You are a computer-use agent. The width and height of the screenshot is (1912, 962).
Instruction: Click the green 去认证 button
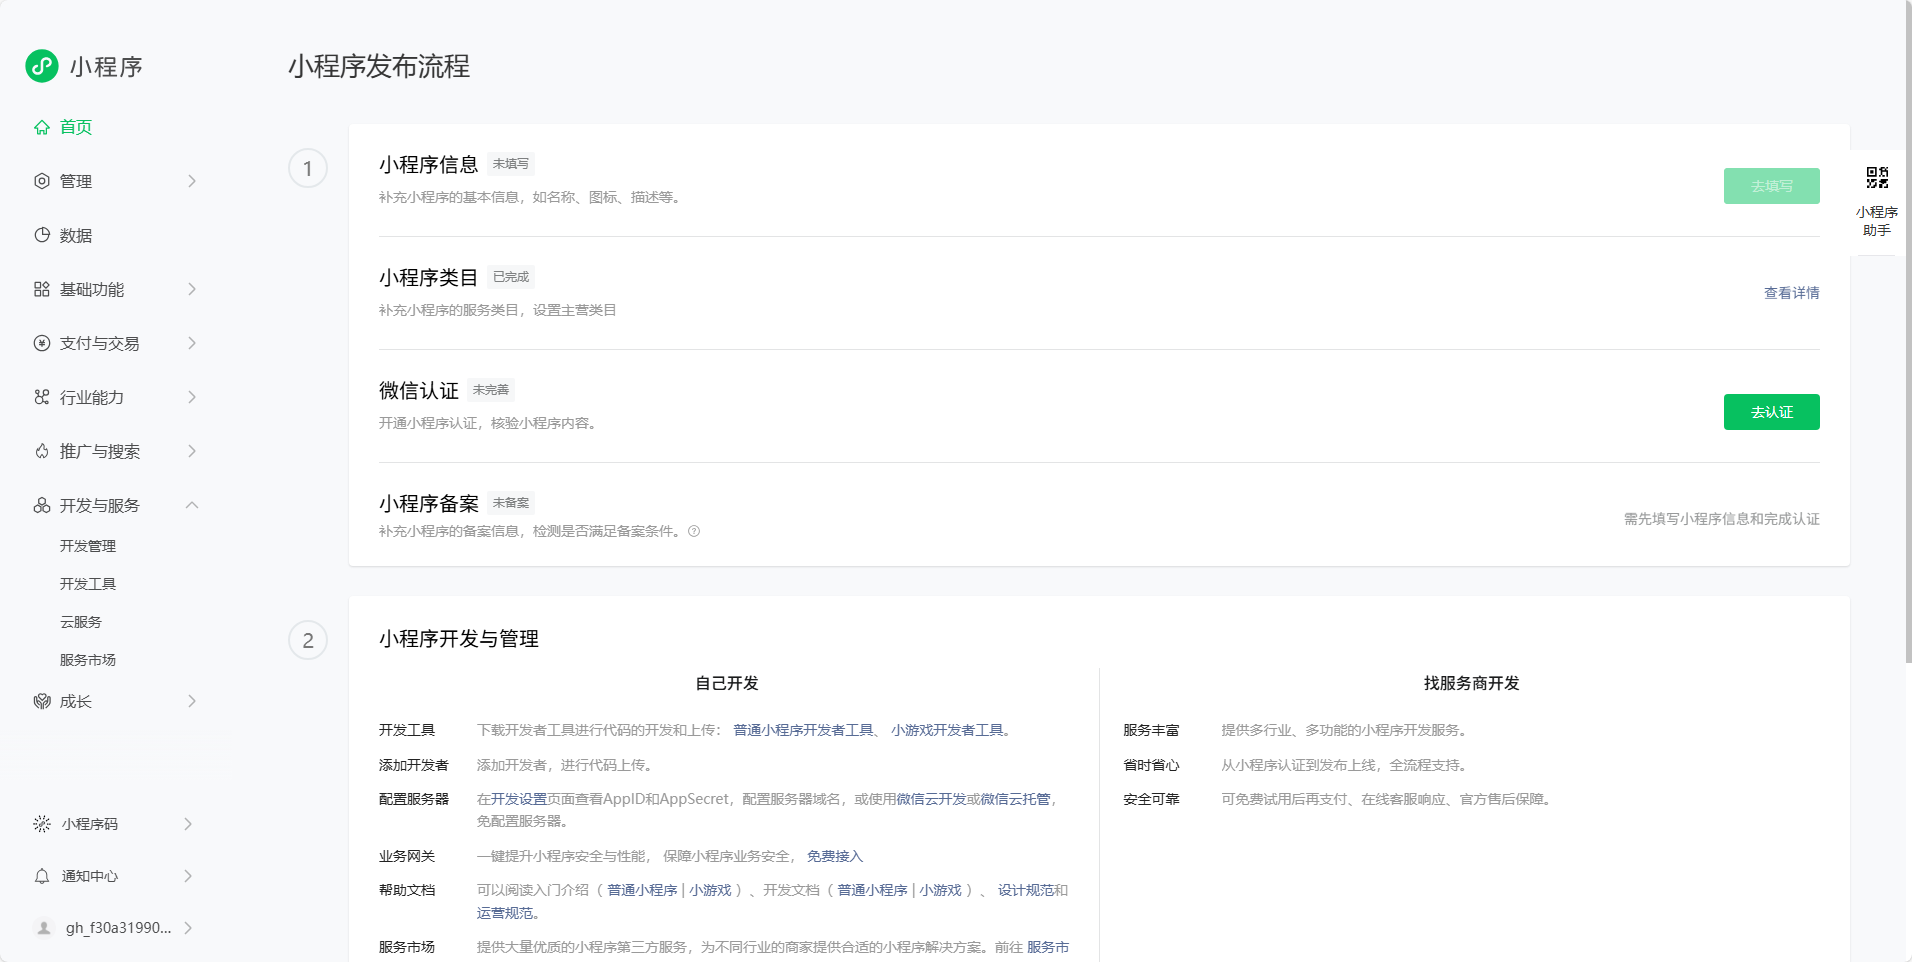coord(1771,412)
